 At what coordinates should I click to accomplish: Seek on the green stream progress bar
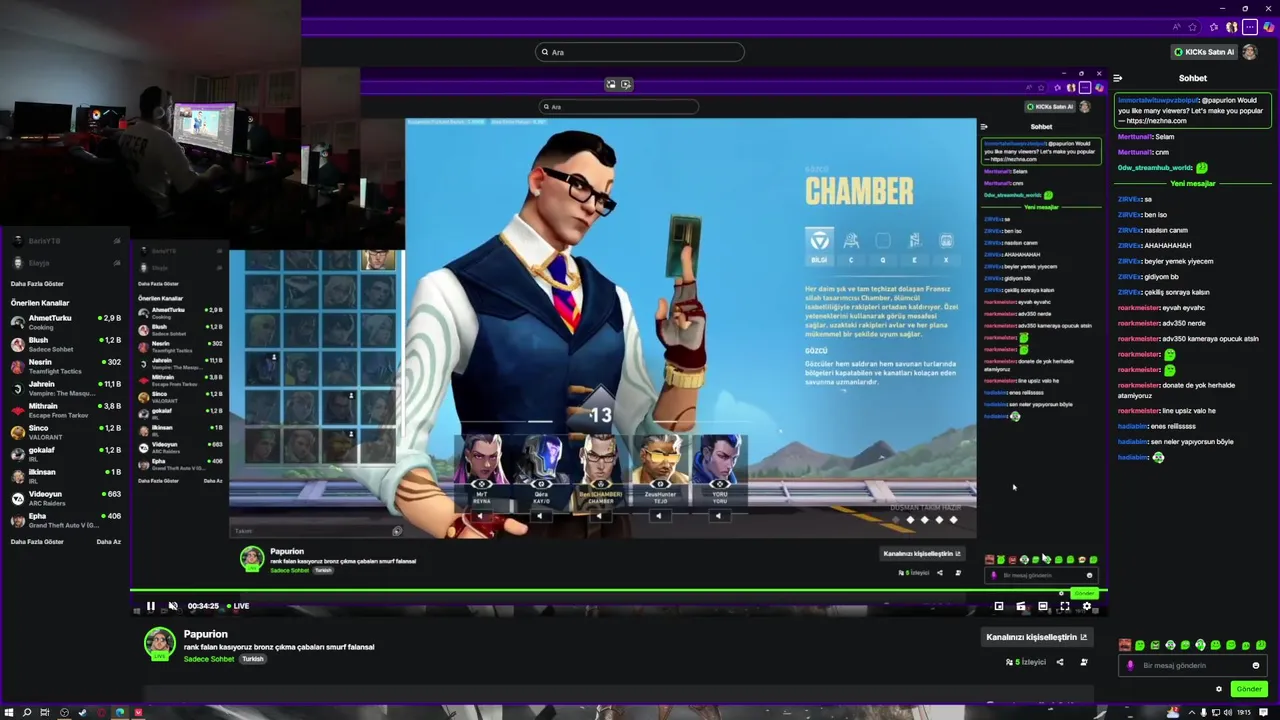(x=619, y=591)
